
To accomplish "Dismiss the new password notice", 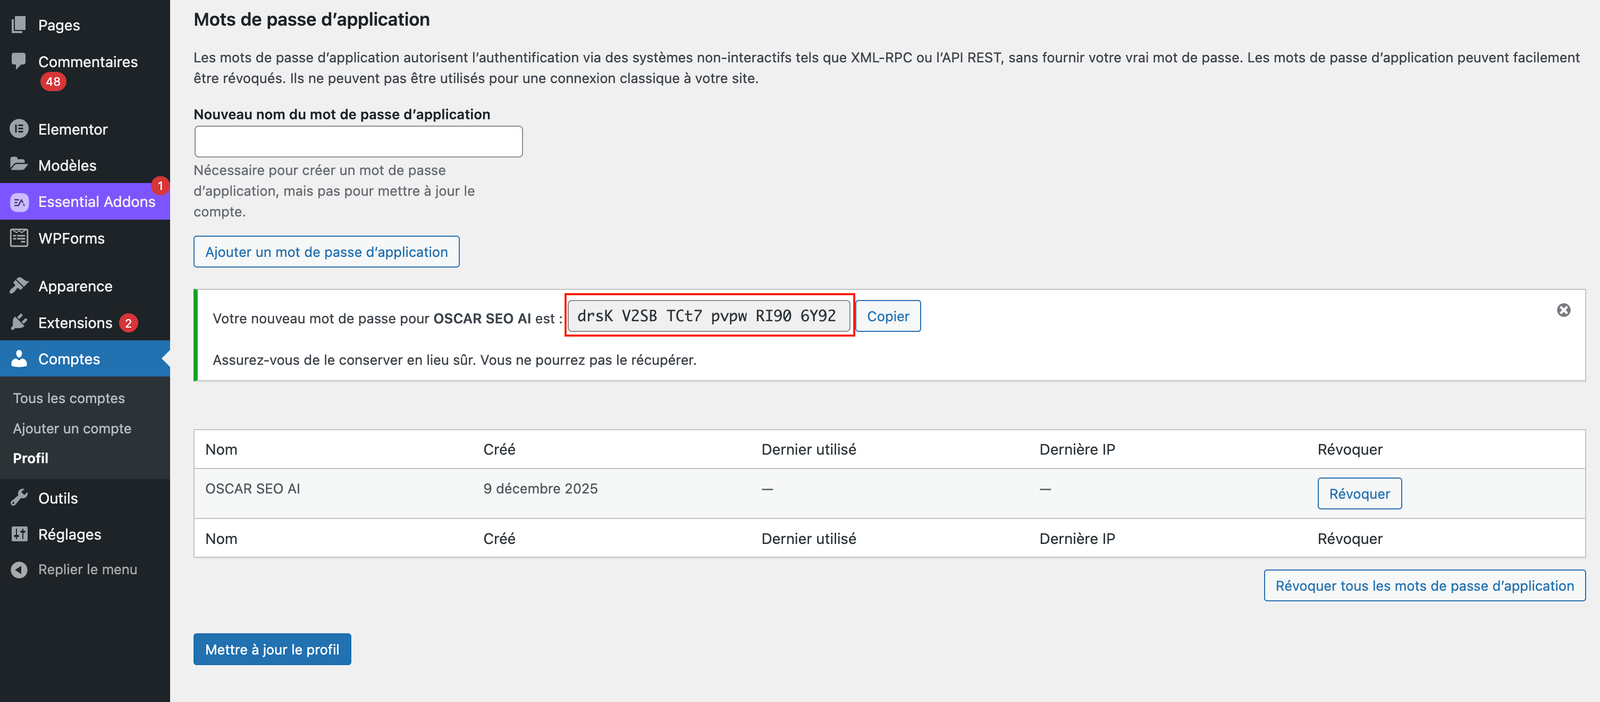I will click(x=1563, y=311).
